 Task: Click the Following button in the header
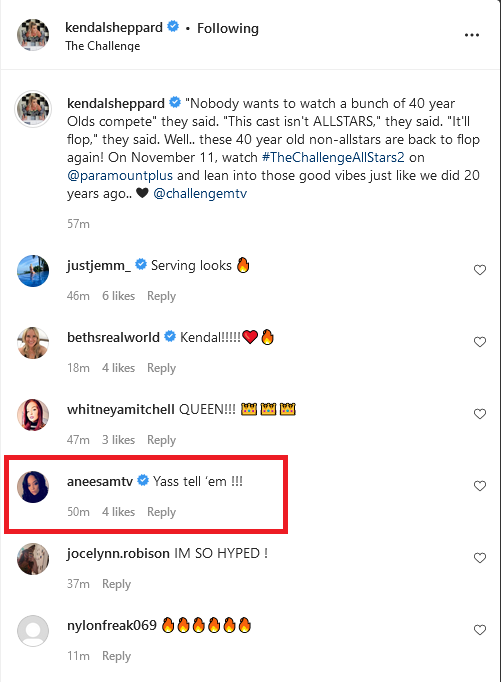(x=228, y=28)
